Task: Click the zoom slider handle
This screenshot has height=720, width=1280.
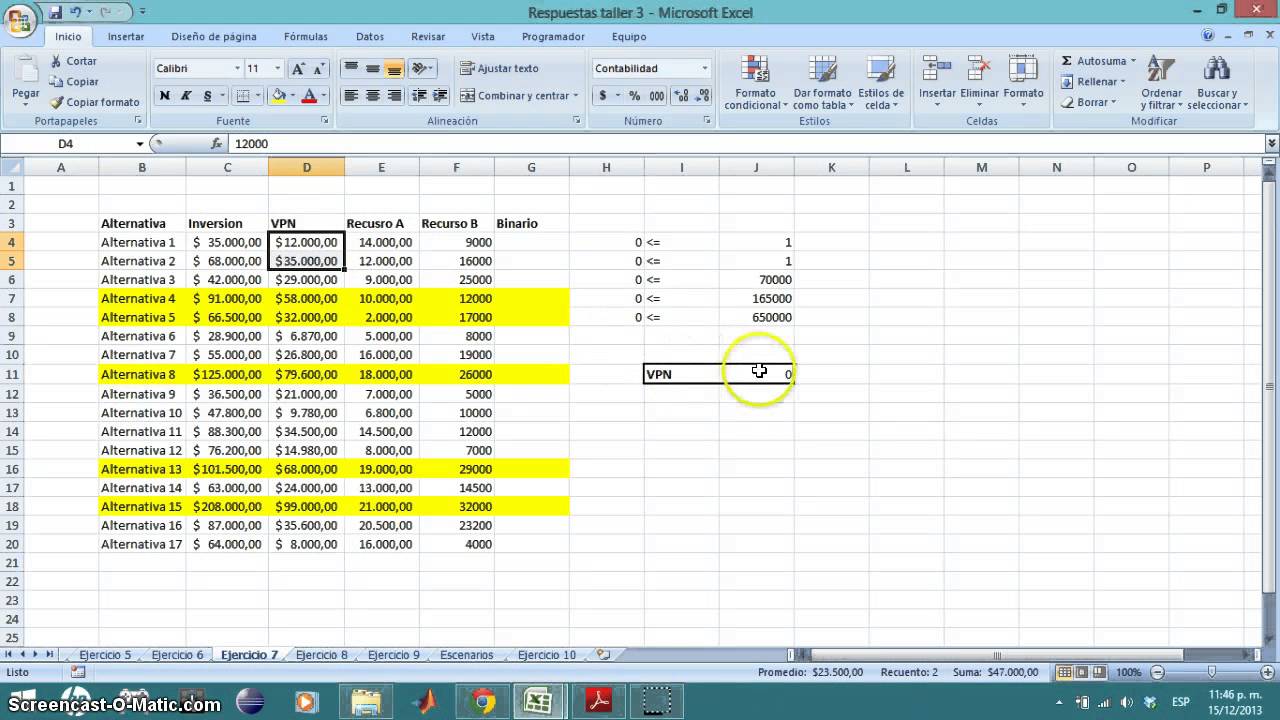Action: pyautogui.click(x=1211, y=672)
